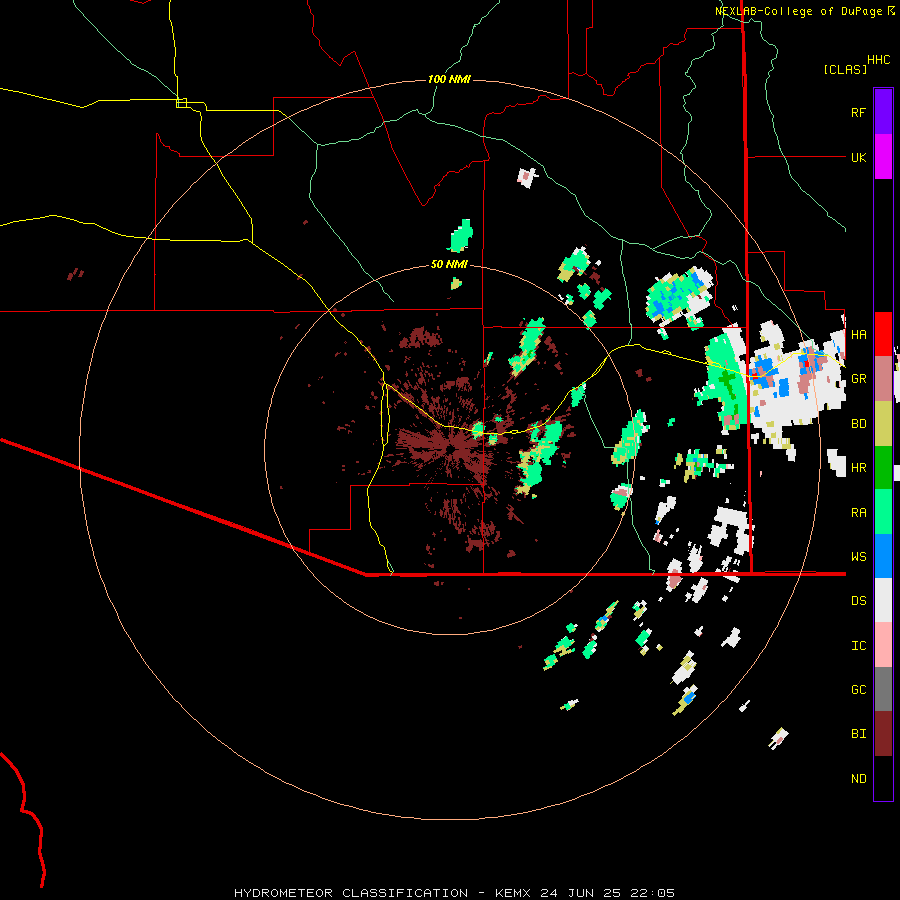Screen dimensions: 900x900
Task: Click the BD legend label
Action: (858, 424)
